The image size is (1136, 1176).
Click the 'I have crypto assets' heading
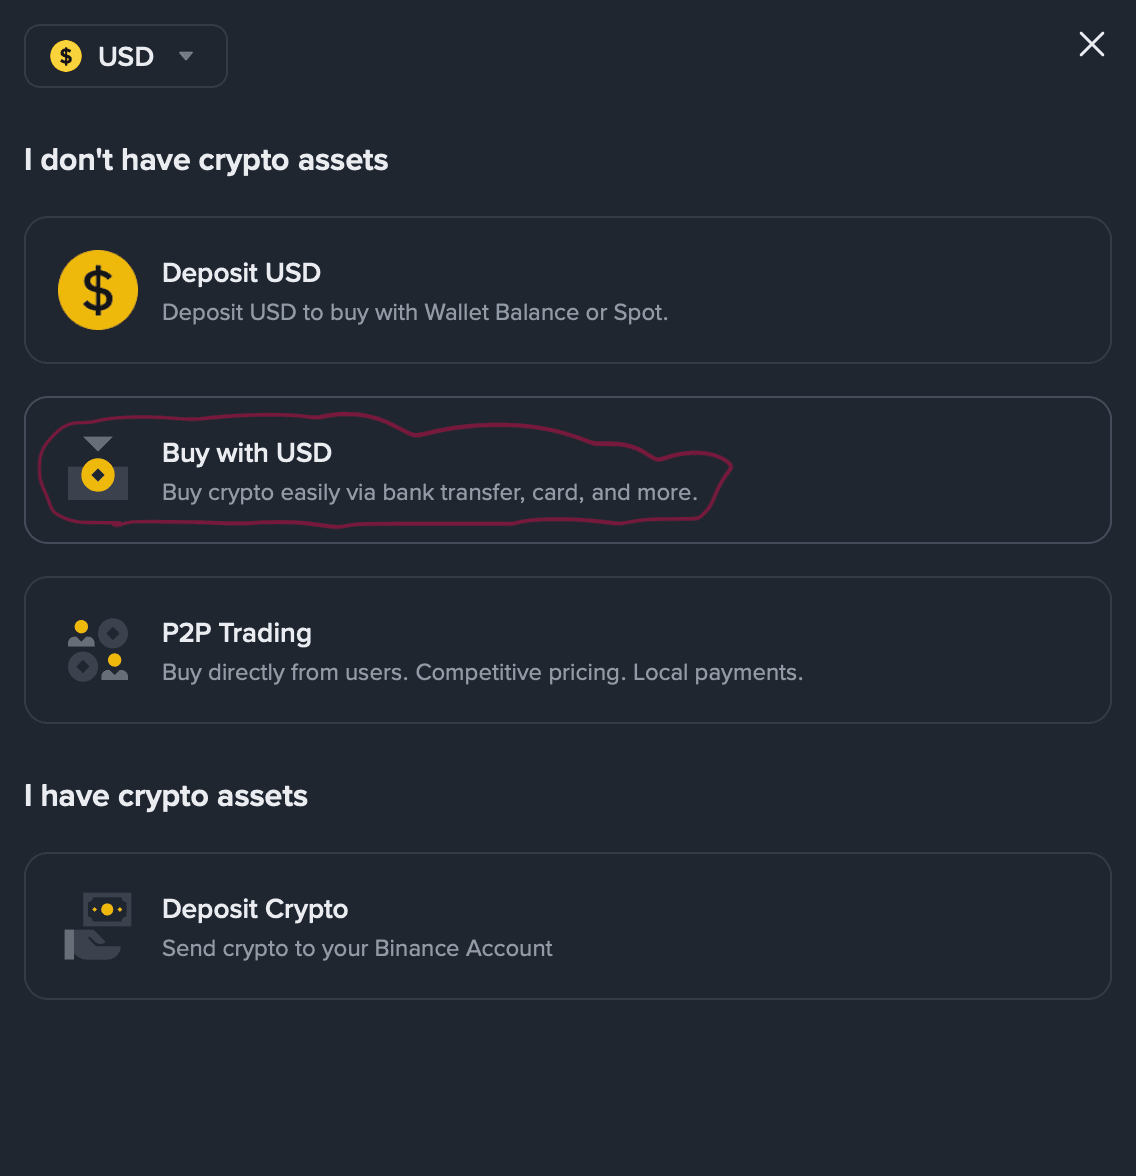(166, 796)
